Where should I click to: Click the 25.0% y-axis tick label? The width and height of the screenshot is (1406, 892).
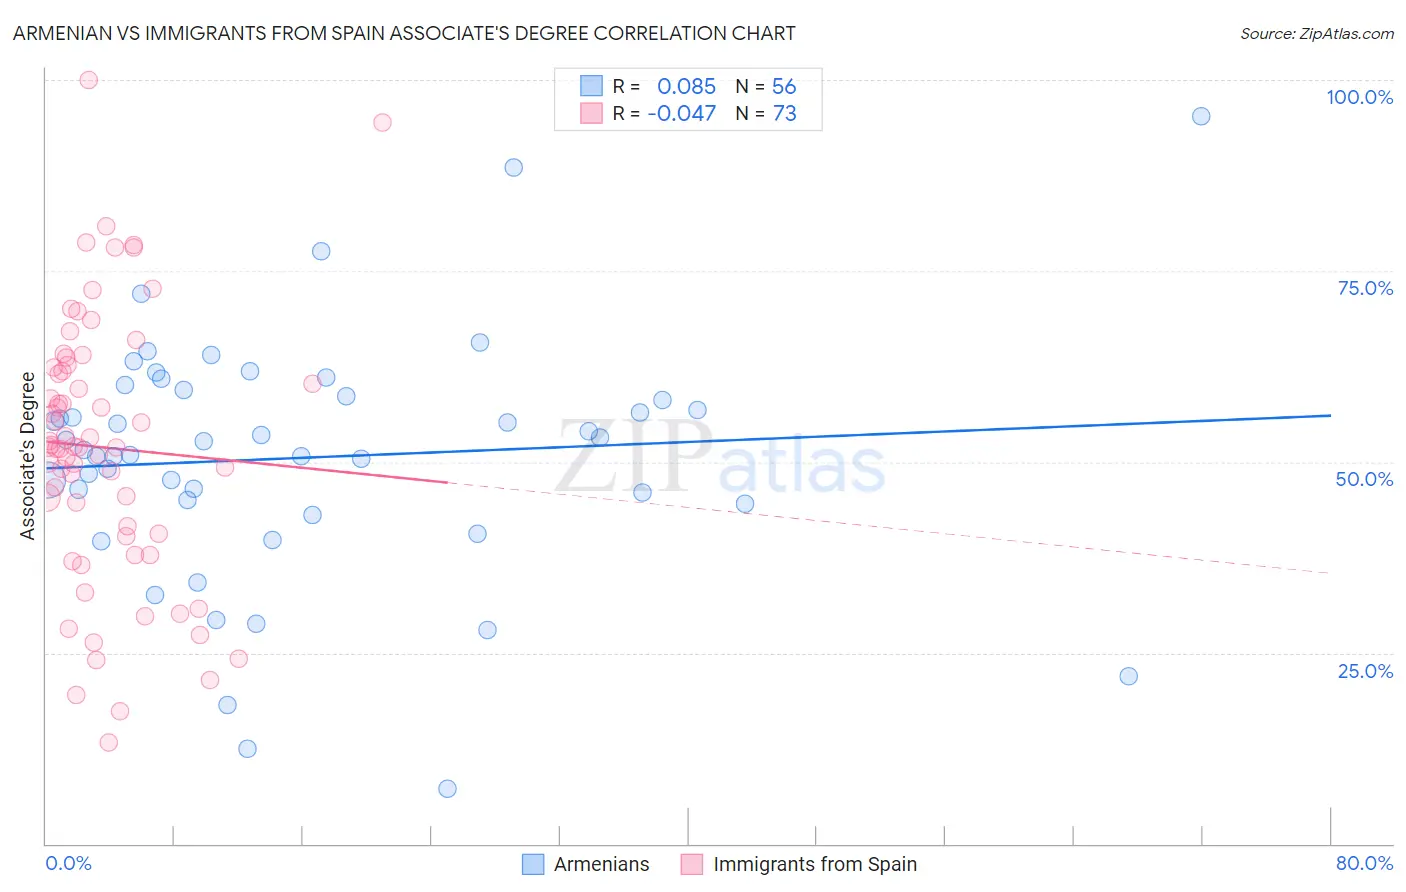coord(1365,671)
